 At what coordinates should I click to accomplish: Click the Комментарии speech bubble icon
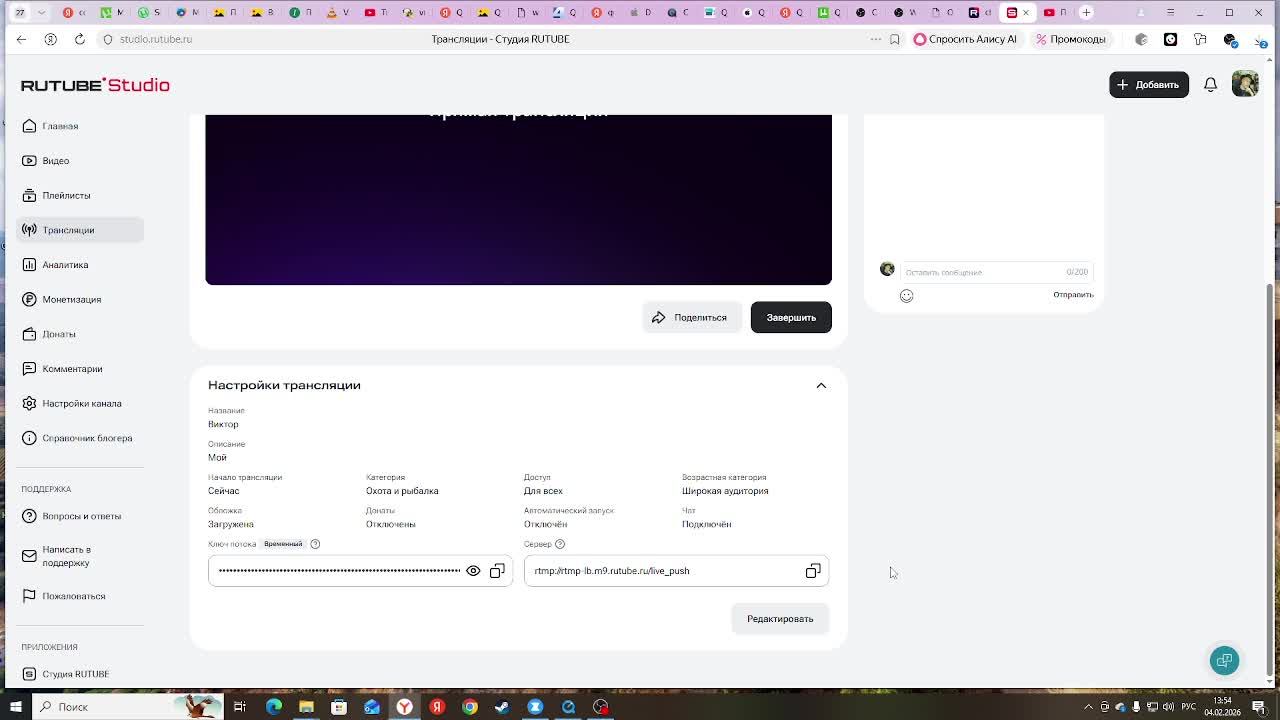(x=29, y=369)
